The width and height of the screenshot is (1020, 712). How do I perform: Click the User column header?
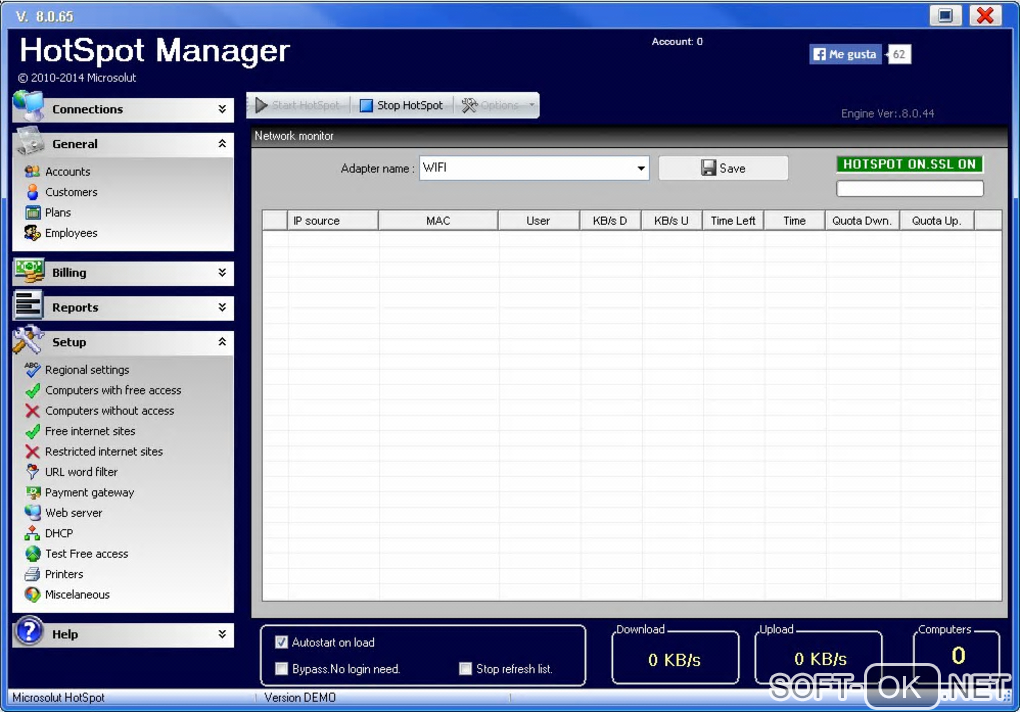(x=539, y=220)
